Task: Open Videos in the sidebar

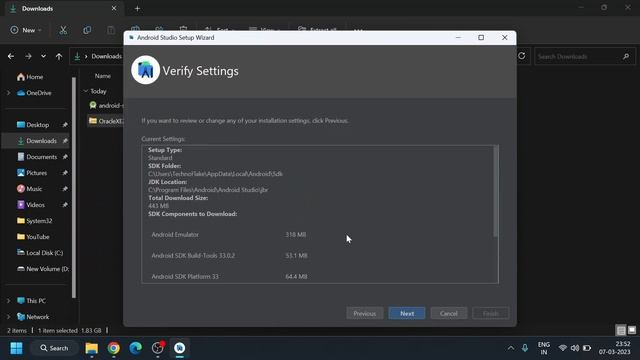Action: [31, 205]
